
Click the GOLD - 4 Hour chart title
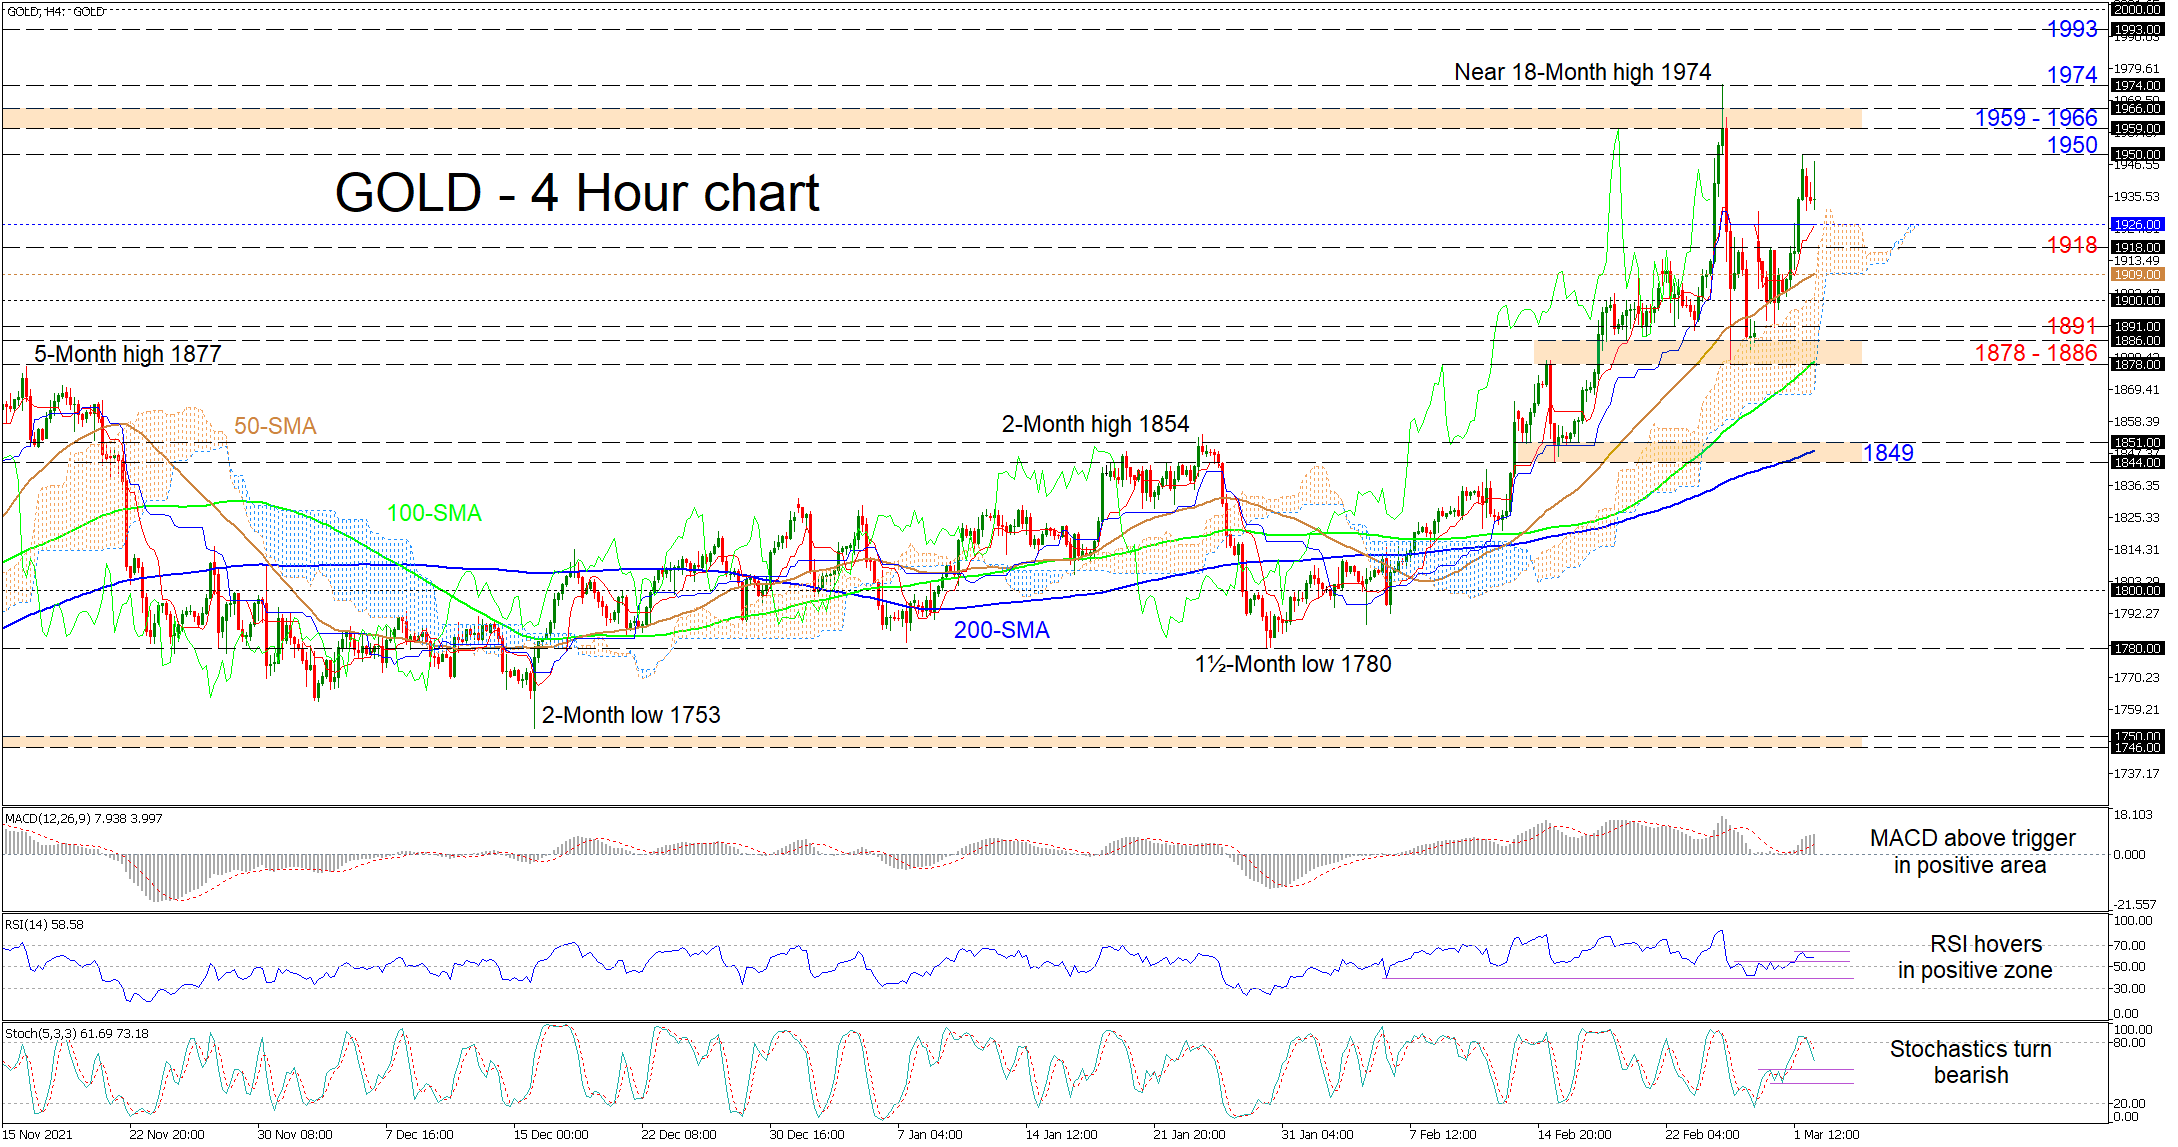576,193
